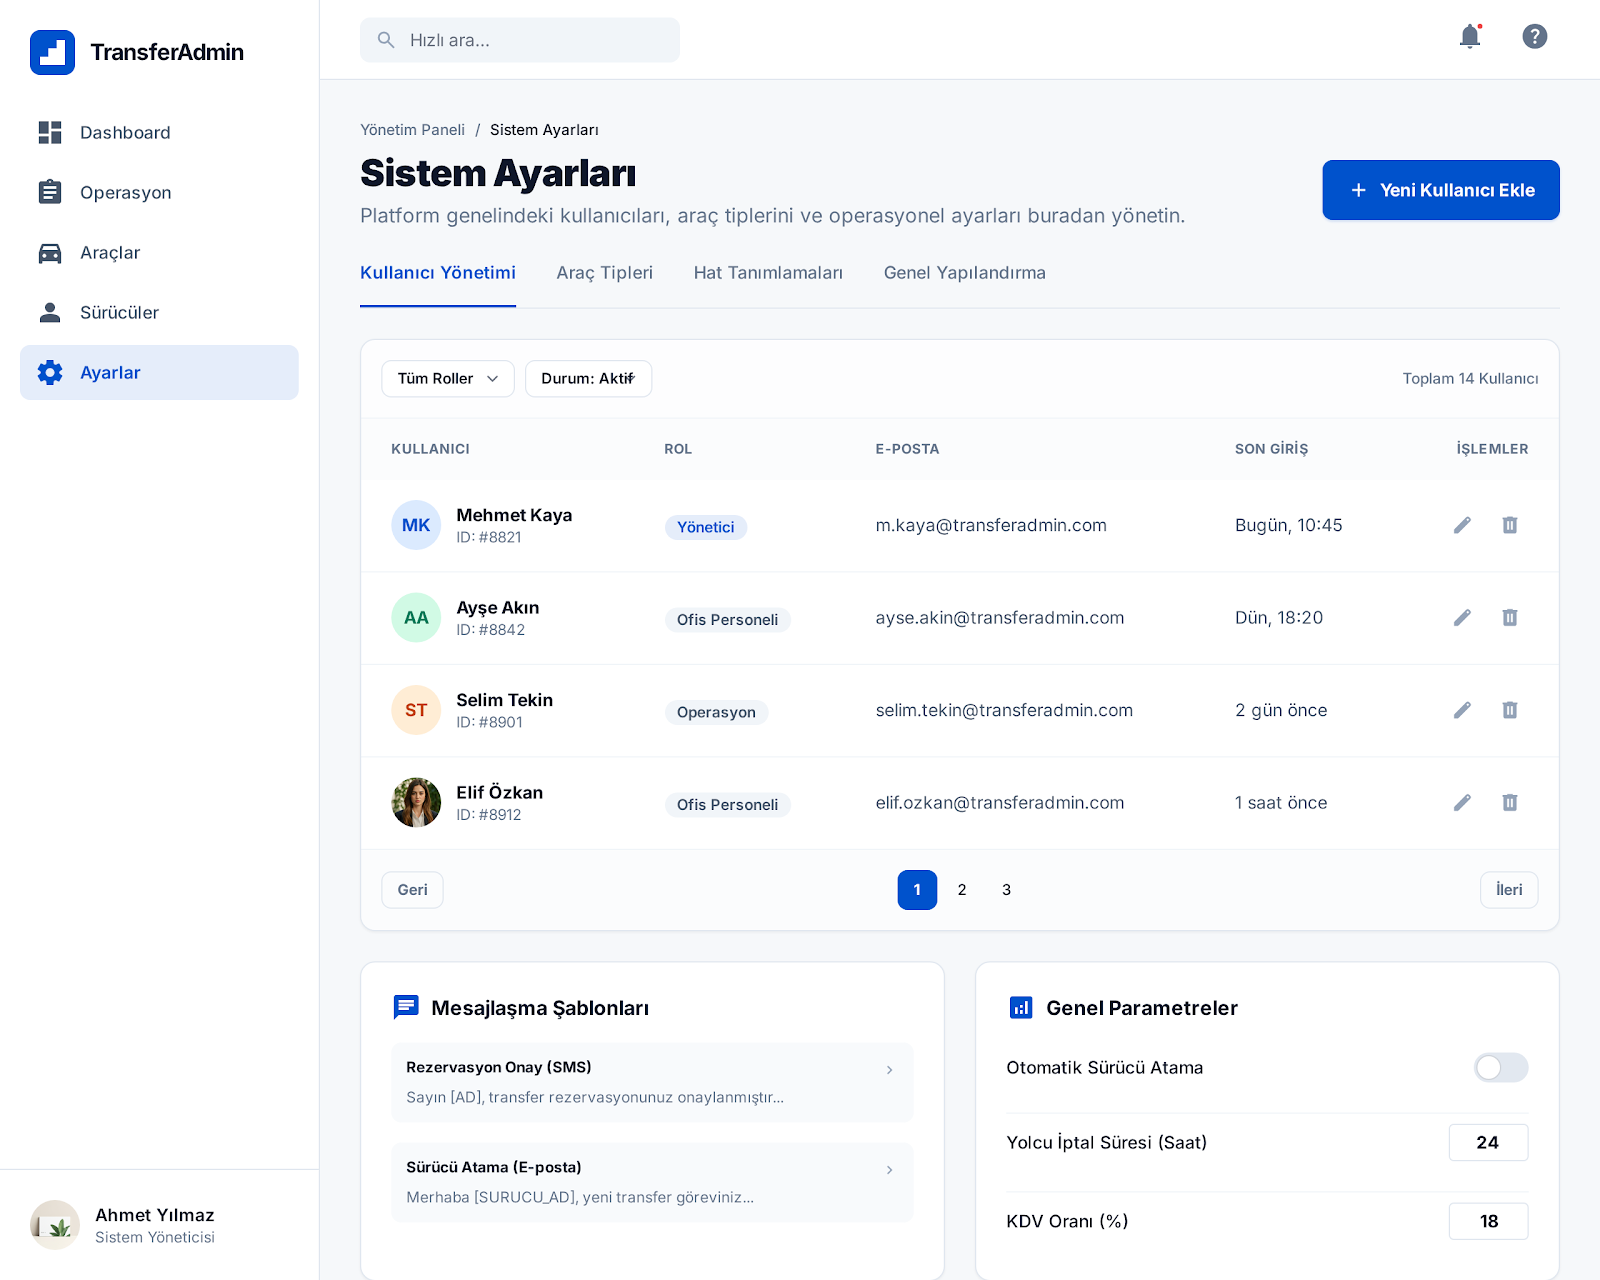Select page 2 in pagination
Screen dimensions: 1600x1280
click(x=962, y=890)
